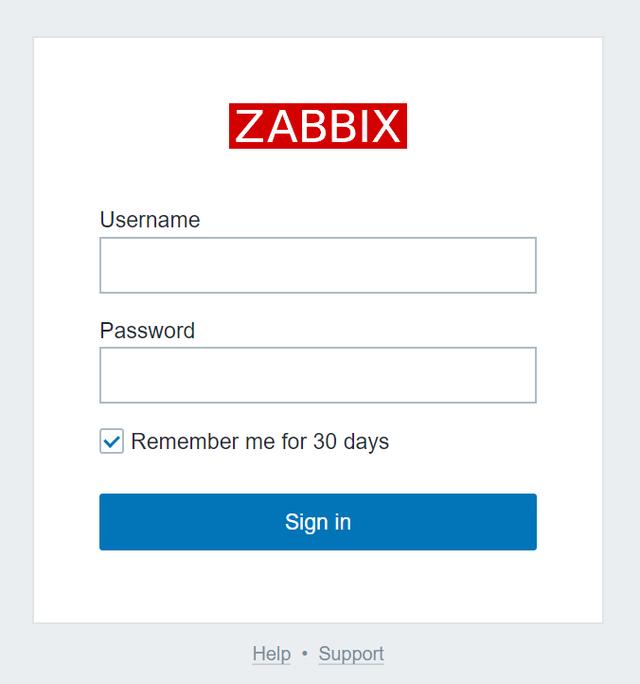640x684 pixels.
Task: Open the Support link
Action: click(x=351, y=654)
